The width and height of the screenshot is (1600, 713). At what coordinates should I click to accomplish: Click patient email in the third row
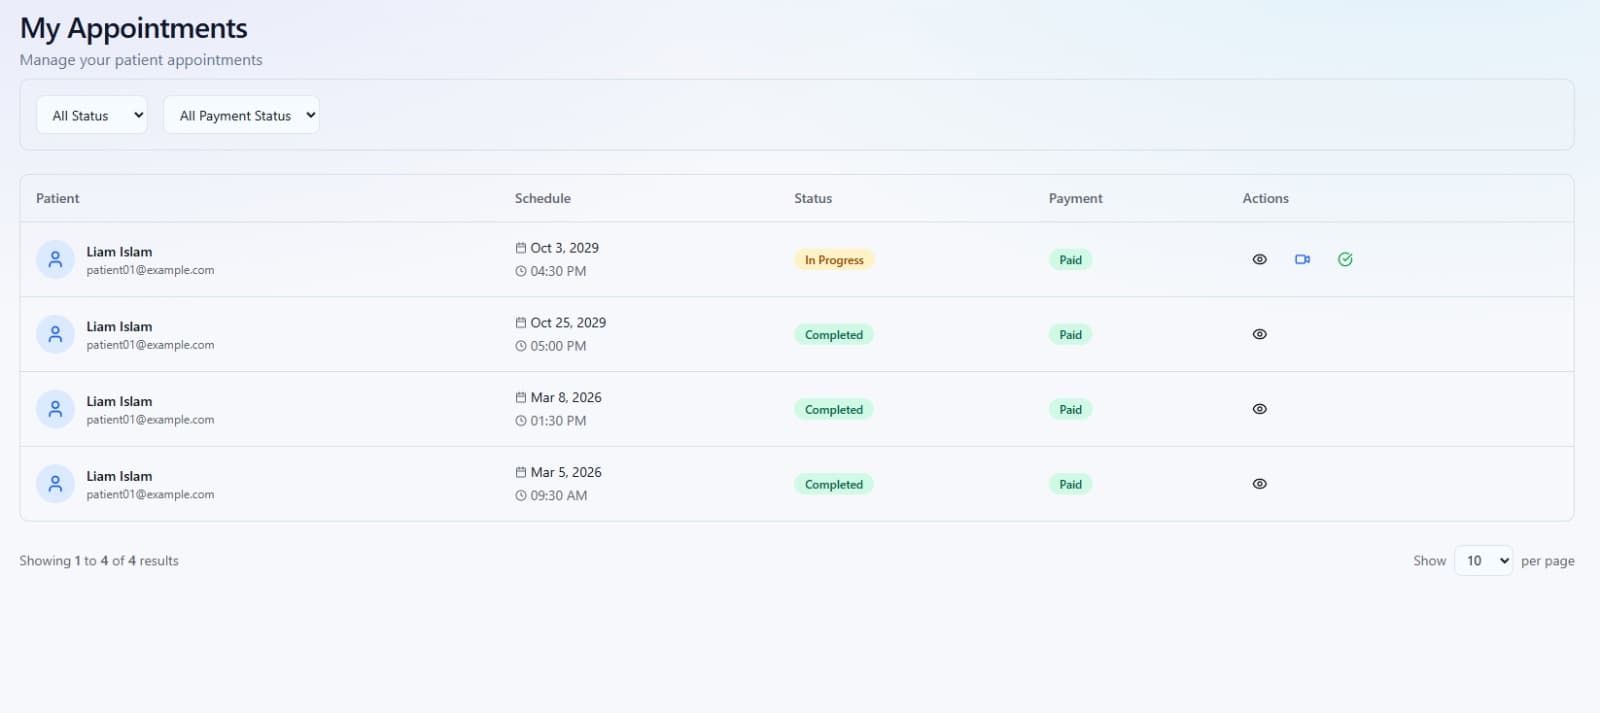coord(150,420)
